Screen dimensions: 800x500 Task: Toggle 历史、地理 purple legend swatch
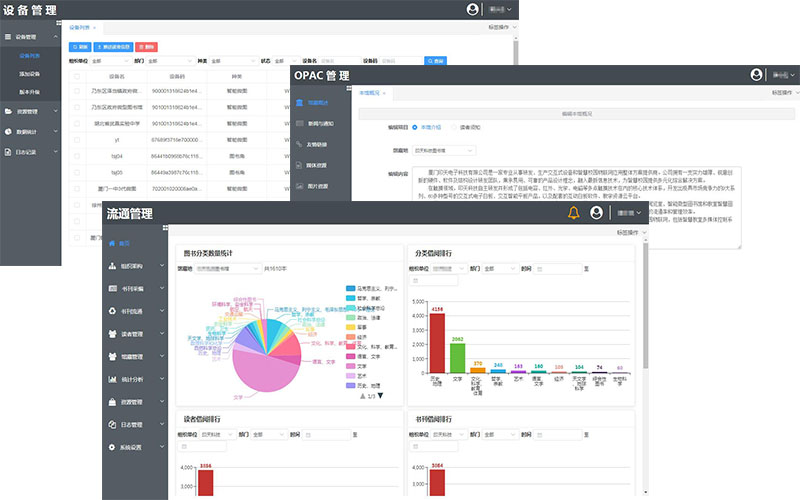tap(351, 386)
